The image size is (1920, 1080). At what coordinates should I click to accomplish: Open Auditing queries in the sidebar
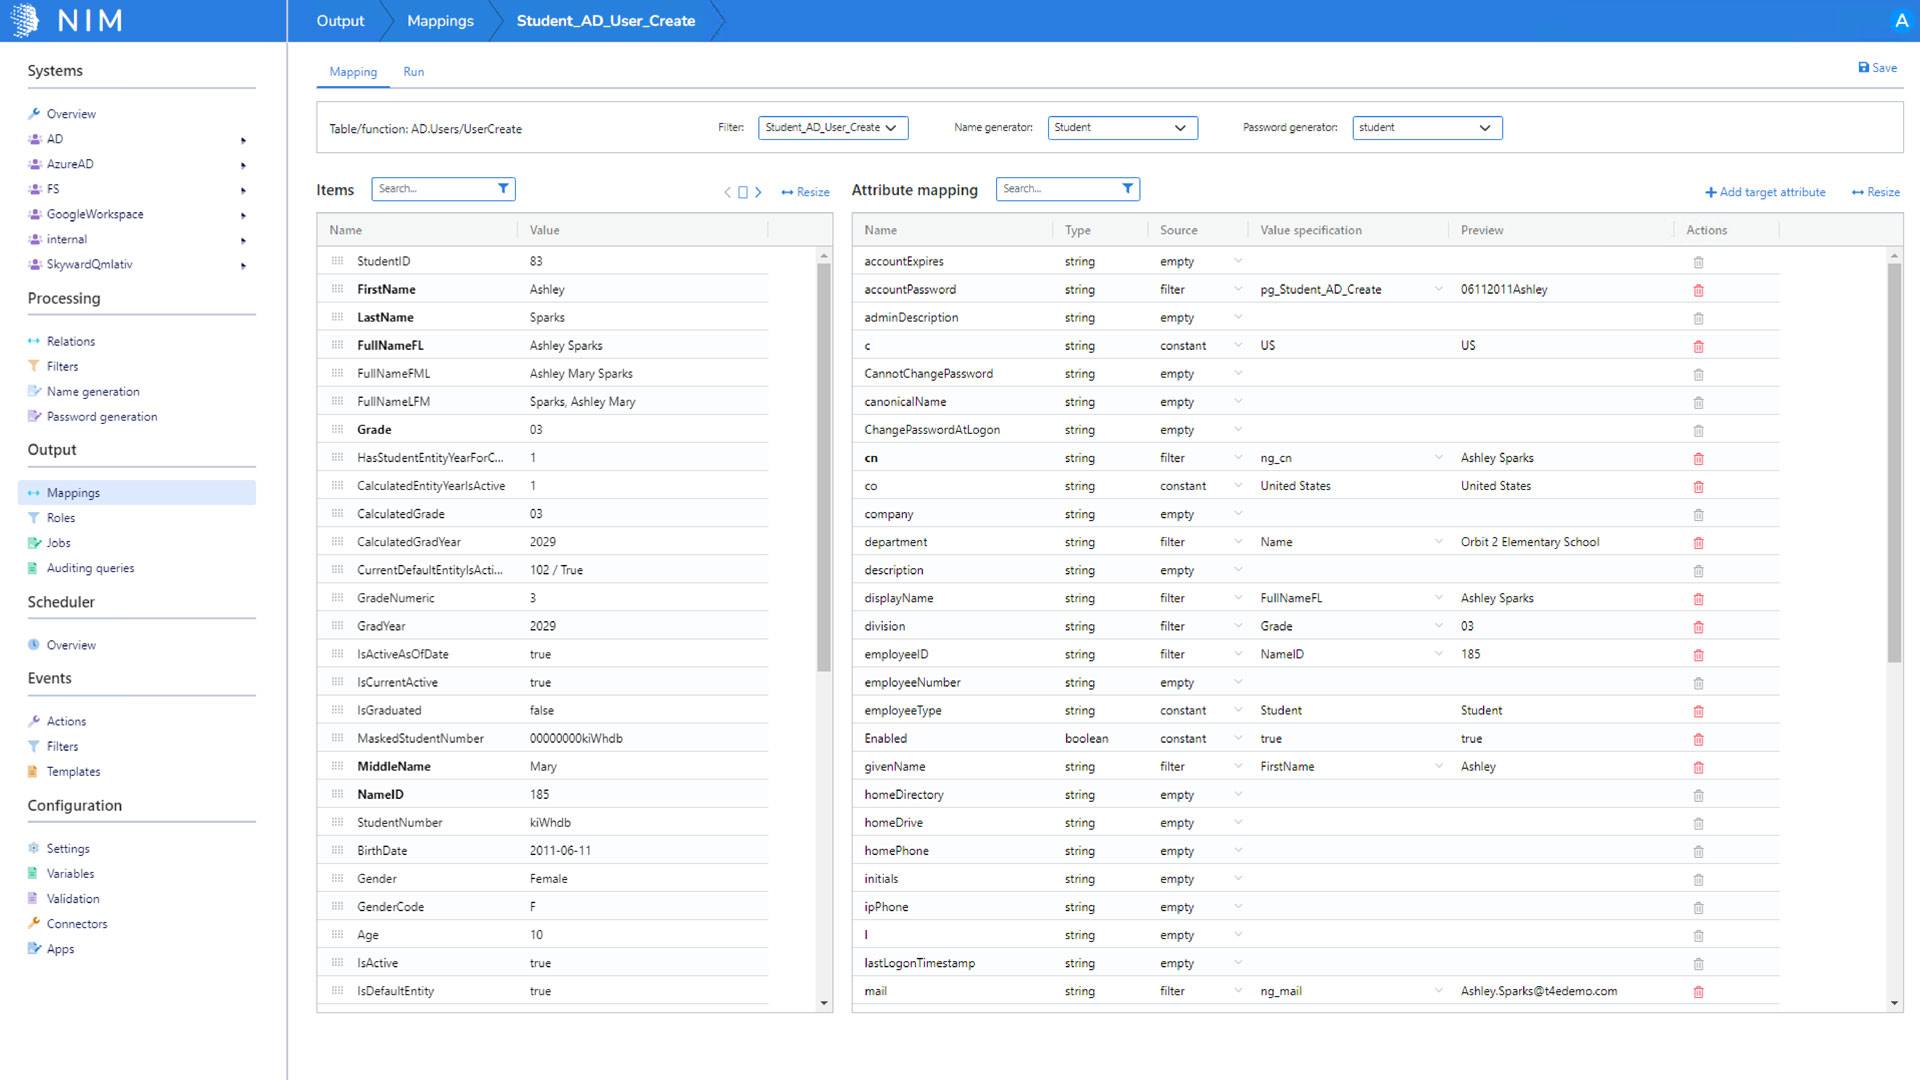[x=90, y=568]
